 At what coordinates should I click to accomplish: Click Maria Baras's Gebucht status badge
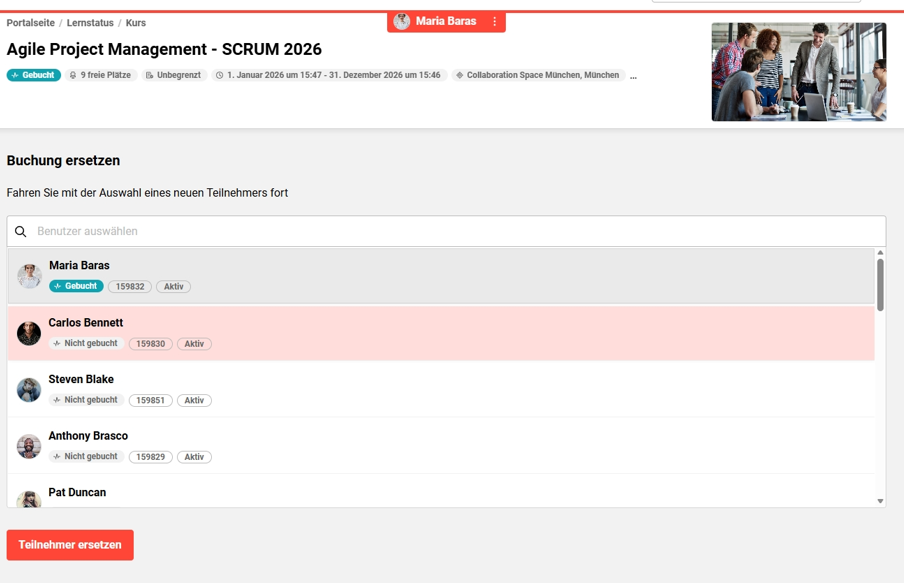coord(76,287)
